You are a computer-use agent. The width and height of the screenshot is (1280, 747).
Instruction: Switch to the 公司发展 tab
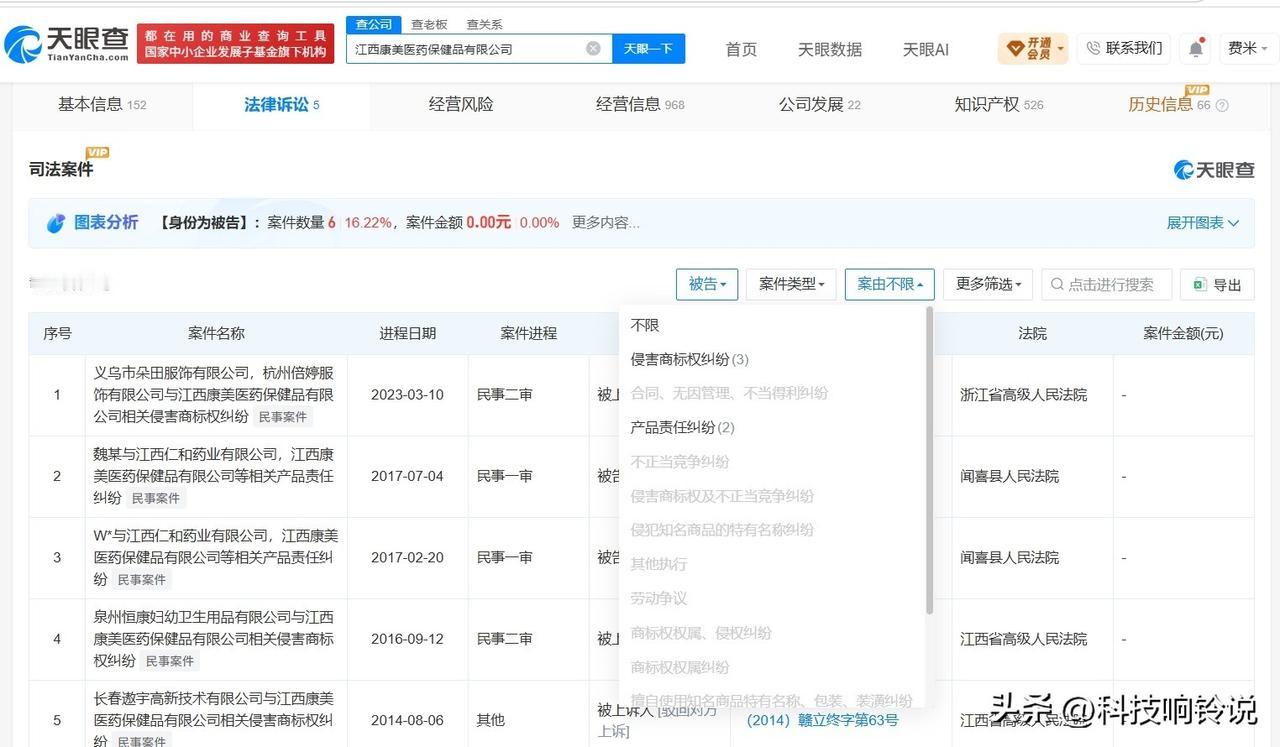(x=819, y=105)
